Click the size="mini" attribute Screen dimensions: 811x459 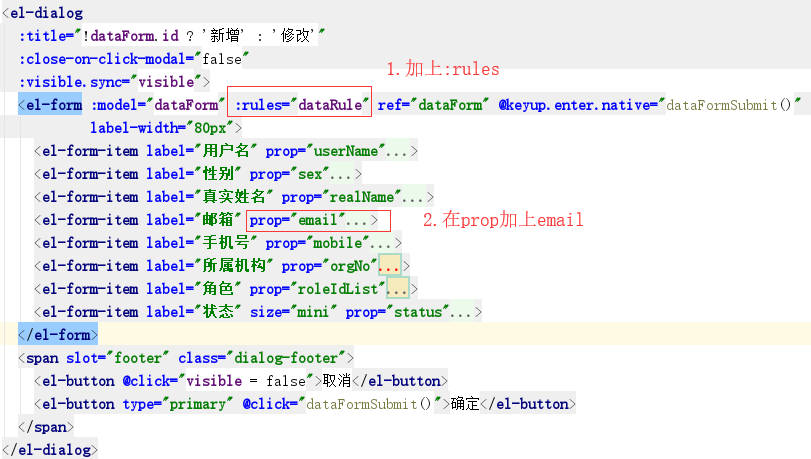tap(293, 312)
